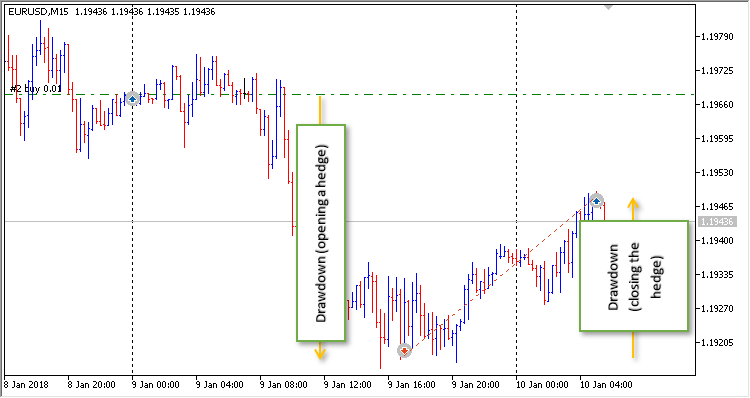The height and width of the screenshot is (398, 750).
Task: Click the '9 Jan 12:00' time axis label
Action: (348, 385)
